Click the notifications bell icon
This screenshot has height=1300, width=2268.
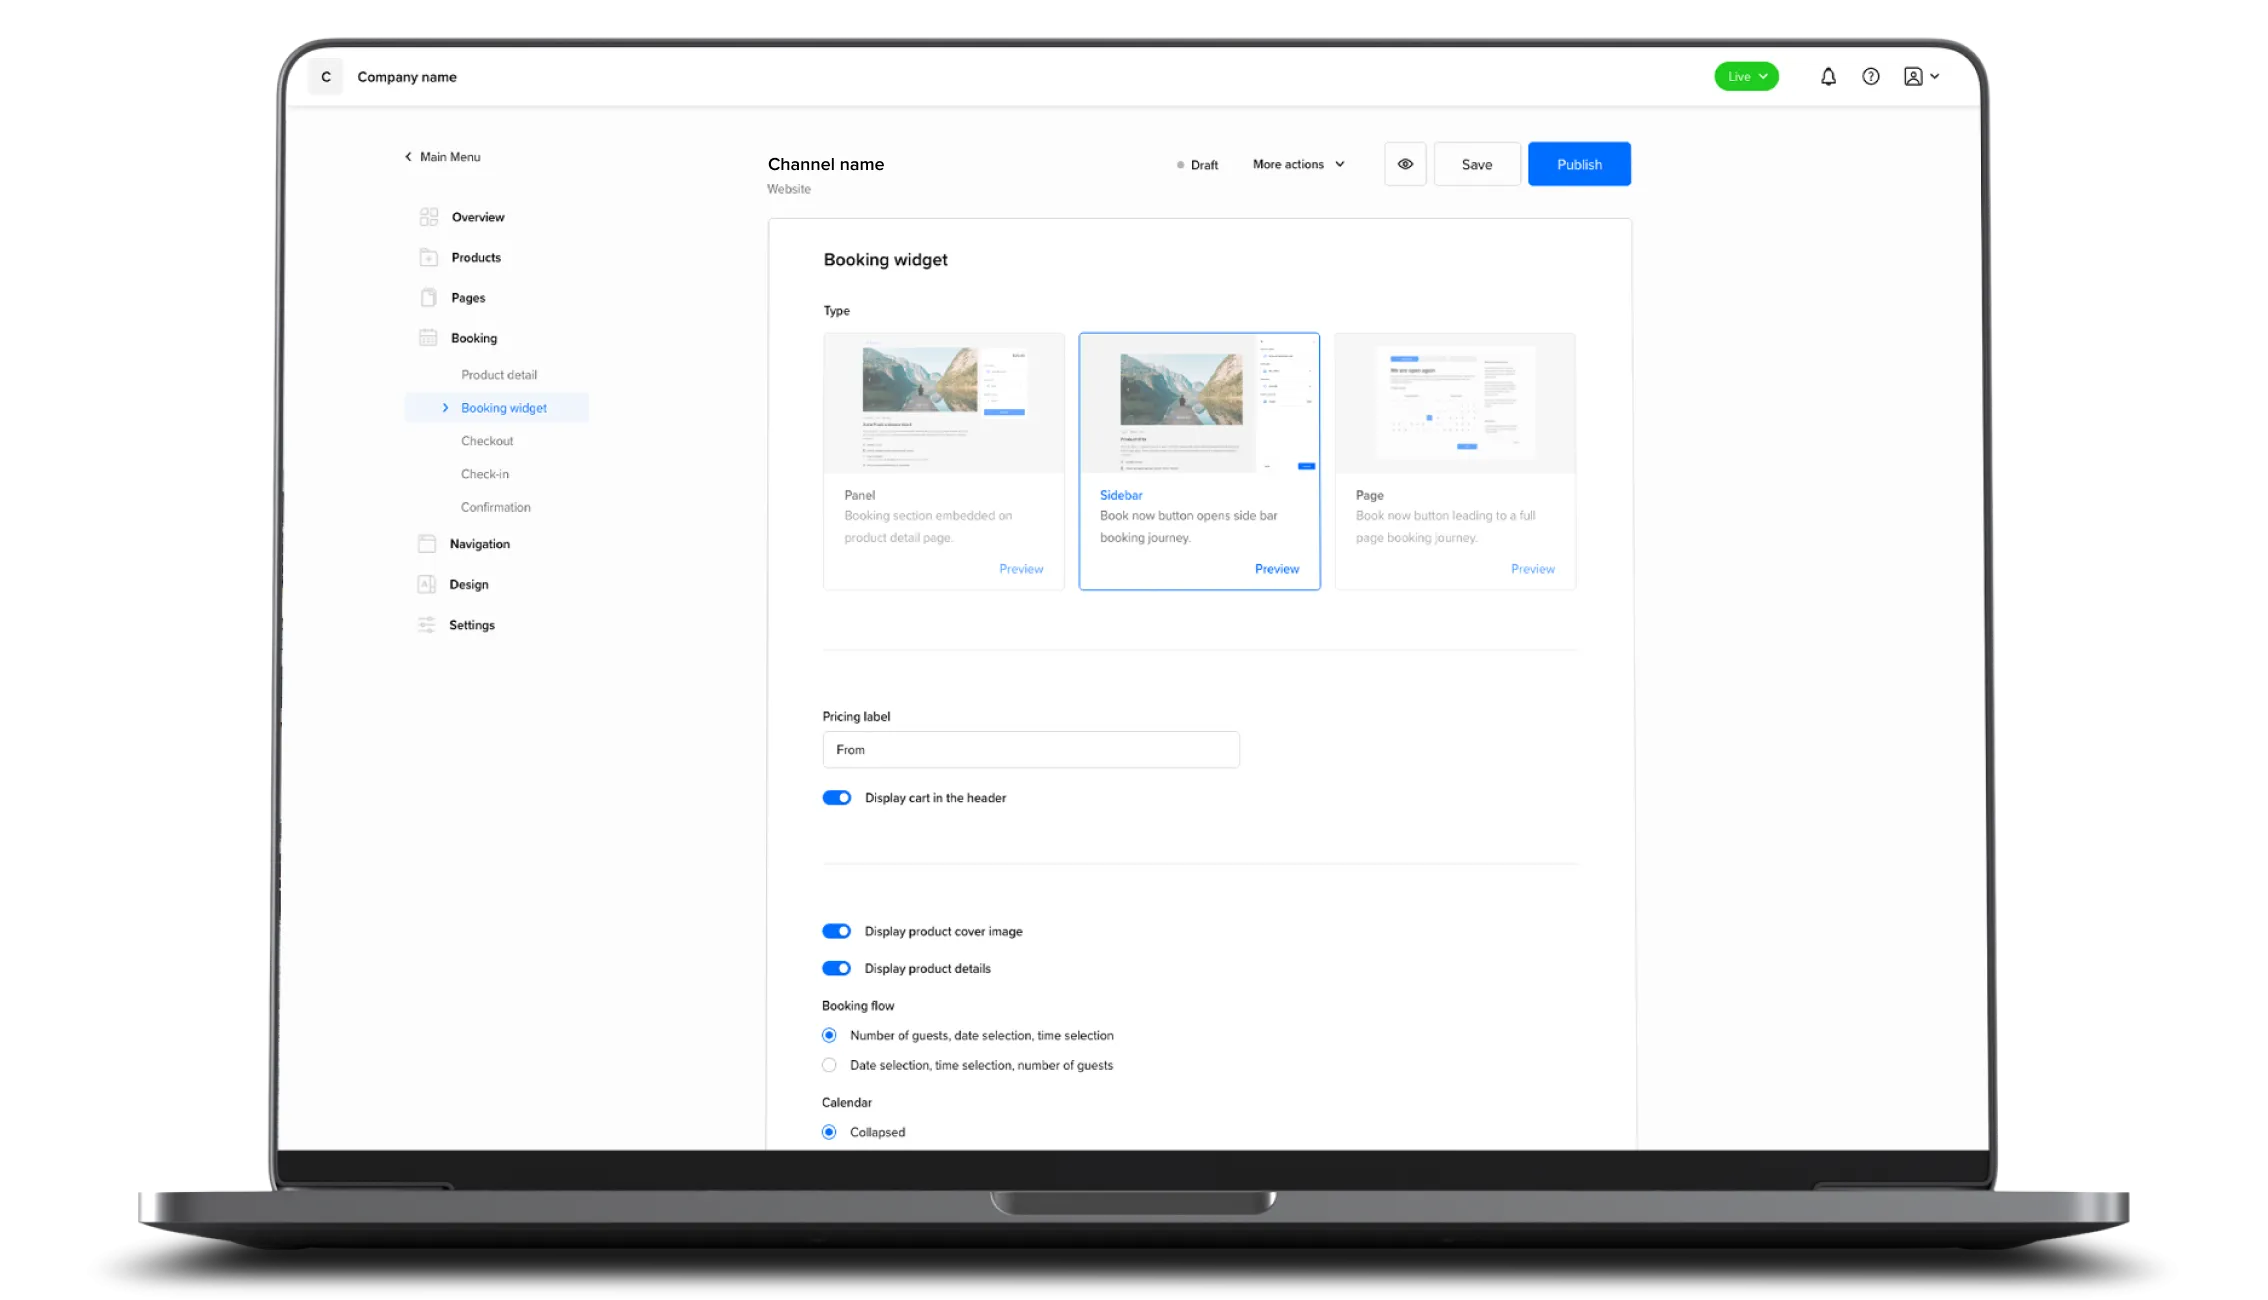(x=1828, y=77)
